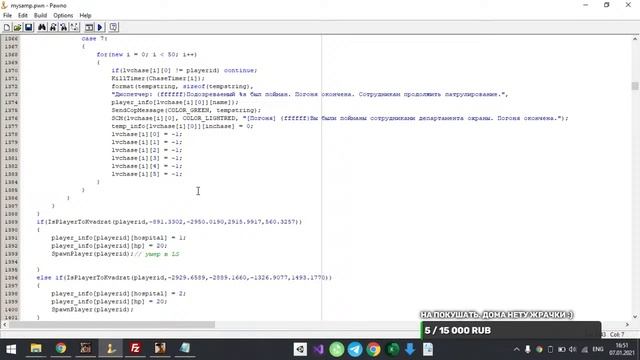This screenshot has height=360, width=640.
Task: Open Excel from the taskbar
Action: (393, 349)
